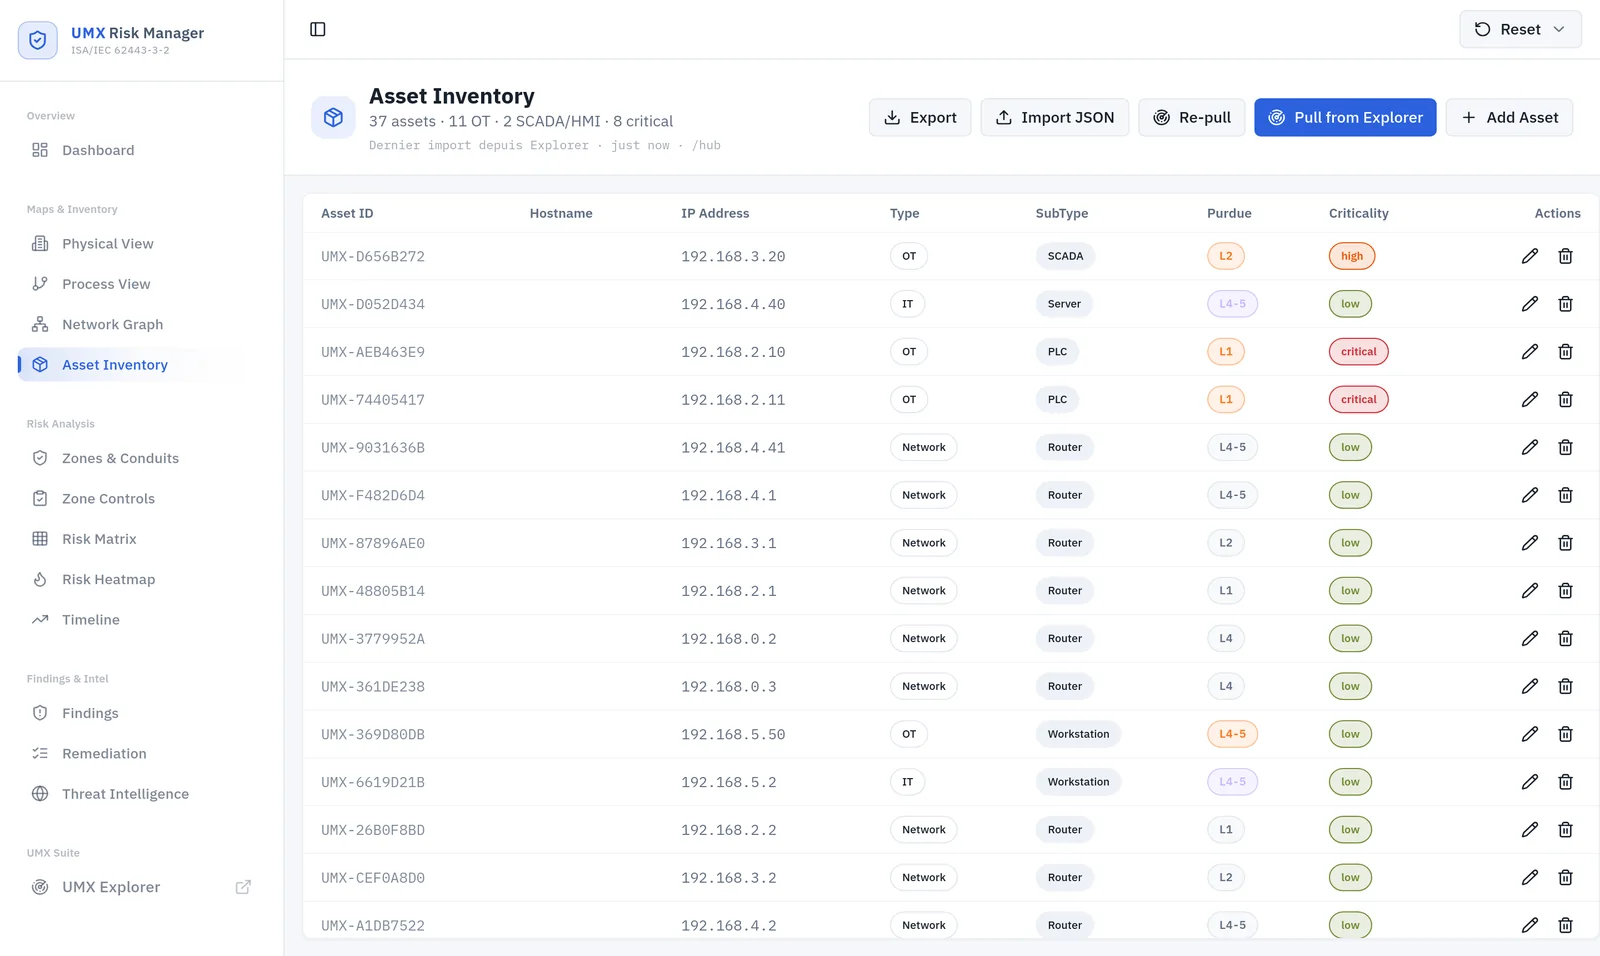This screenshot has height=956, width=1600.
Task: Edit asset UMX-CEF0A8D0
Action: click(x=1530, y=878)
